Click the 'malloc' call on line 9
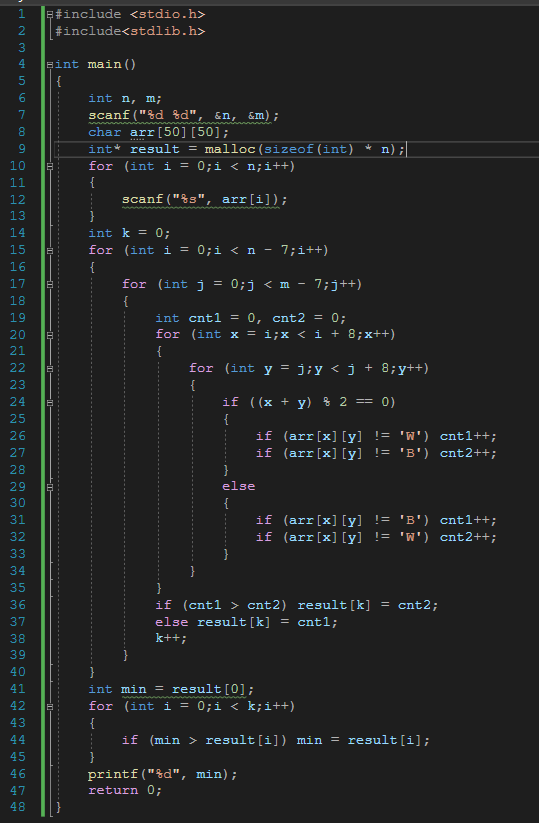The image size is (539, 823). pos(230,149)
